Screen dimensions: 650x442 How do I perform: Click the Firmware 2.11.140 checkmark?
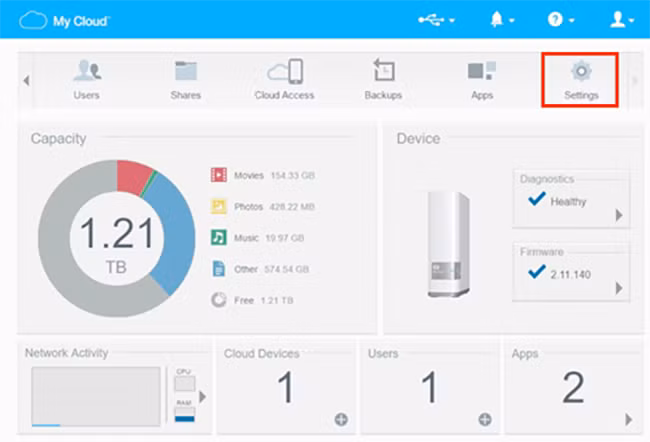pyautogui.click(x=536, y=272)
